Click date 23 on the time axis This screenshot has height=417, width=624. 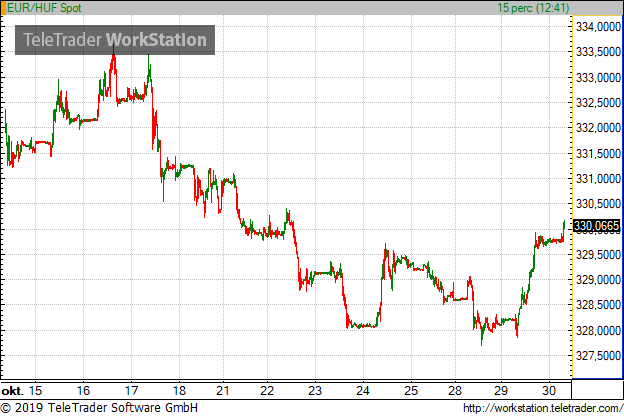pos(315,391)
